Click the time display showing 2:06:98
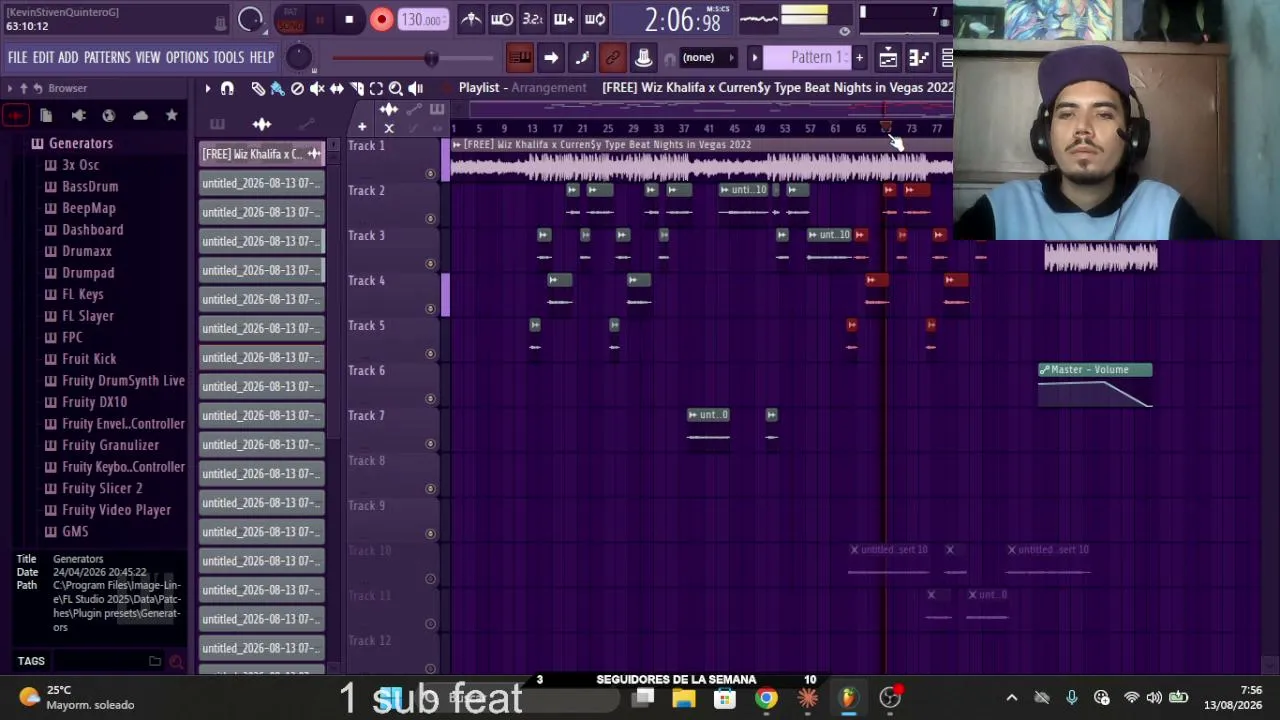Viewport: 1280px width, 720px height. coord(683,19)
